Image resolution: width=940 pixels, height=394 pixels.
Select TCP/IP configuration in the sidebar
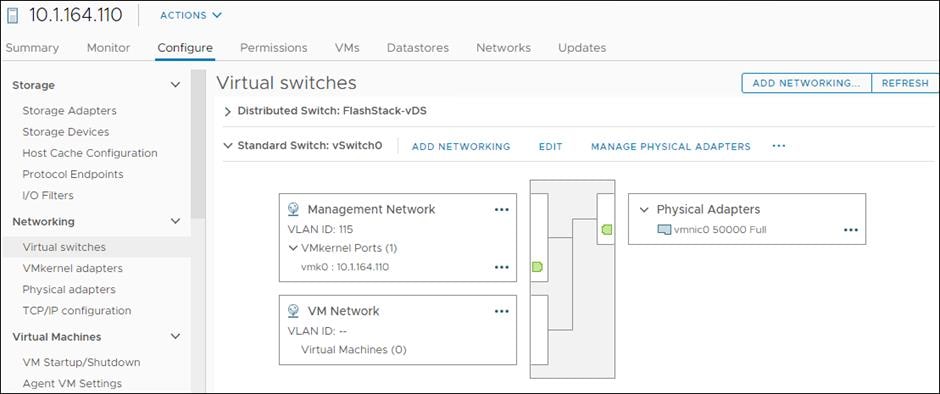[x=77, y=311]
